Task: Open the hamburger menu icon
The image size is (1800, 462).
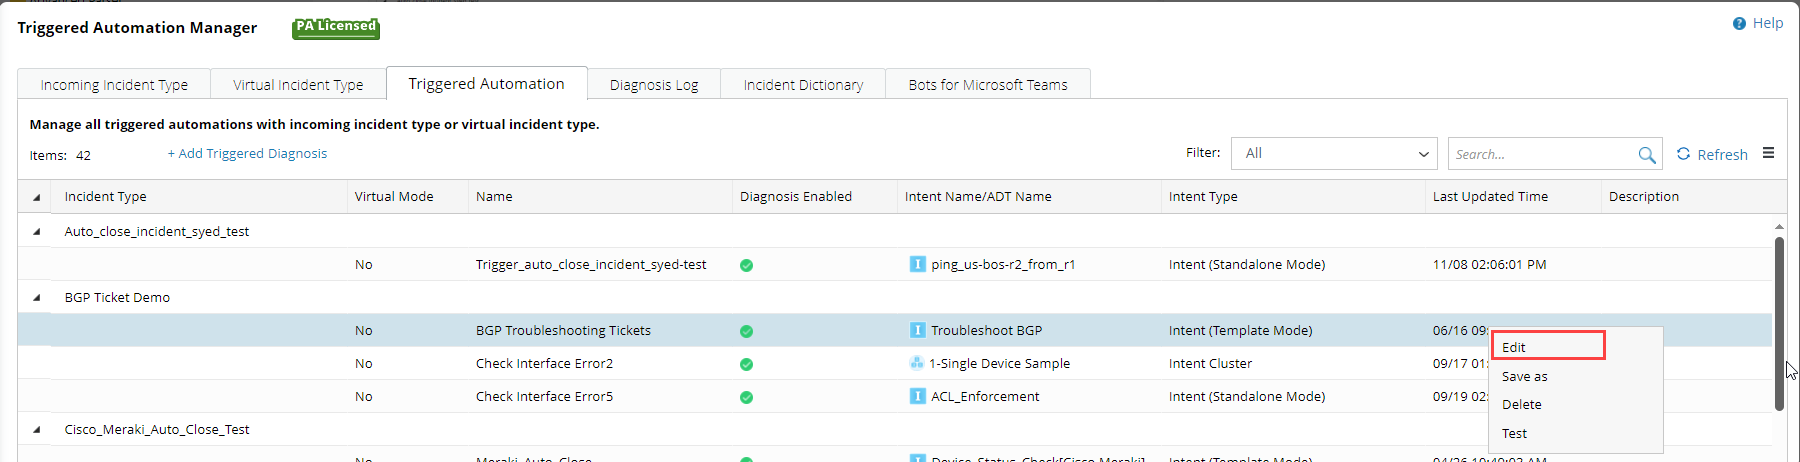Action: [1768, 153]
